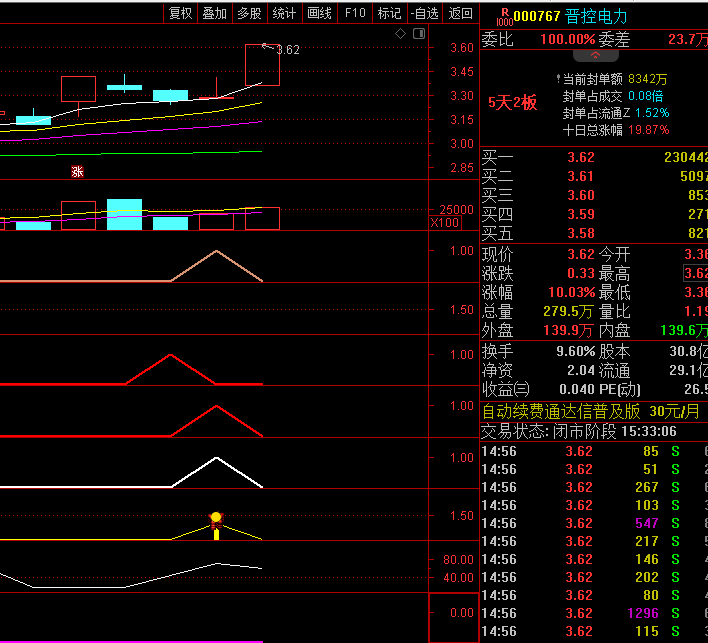The height and width of the screenshot is (643, 708).
Task: Click the latest candlestick labeled 3.62
Action: click(x=262, y=65)
